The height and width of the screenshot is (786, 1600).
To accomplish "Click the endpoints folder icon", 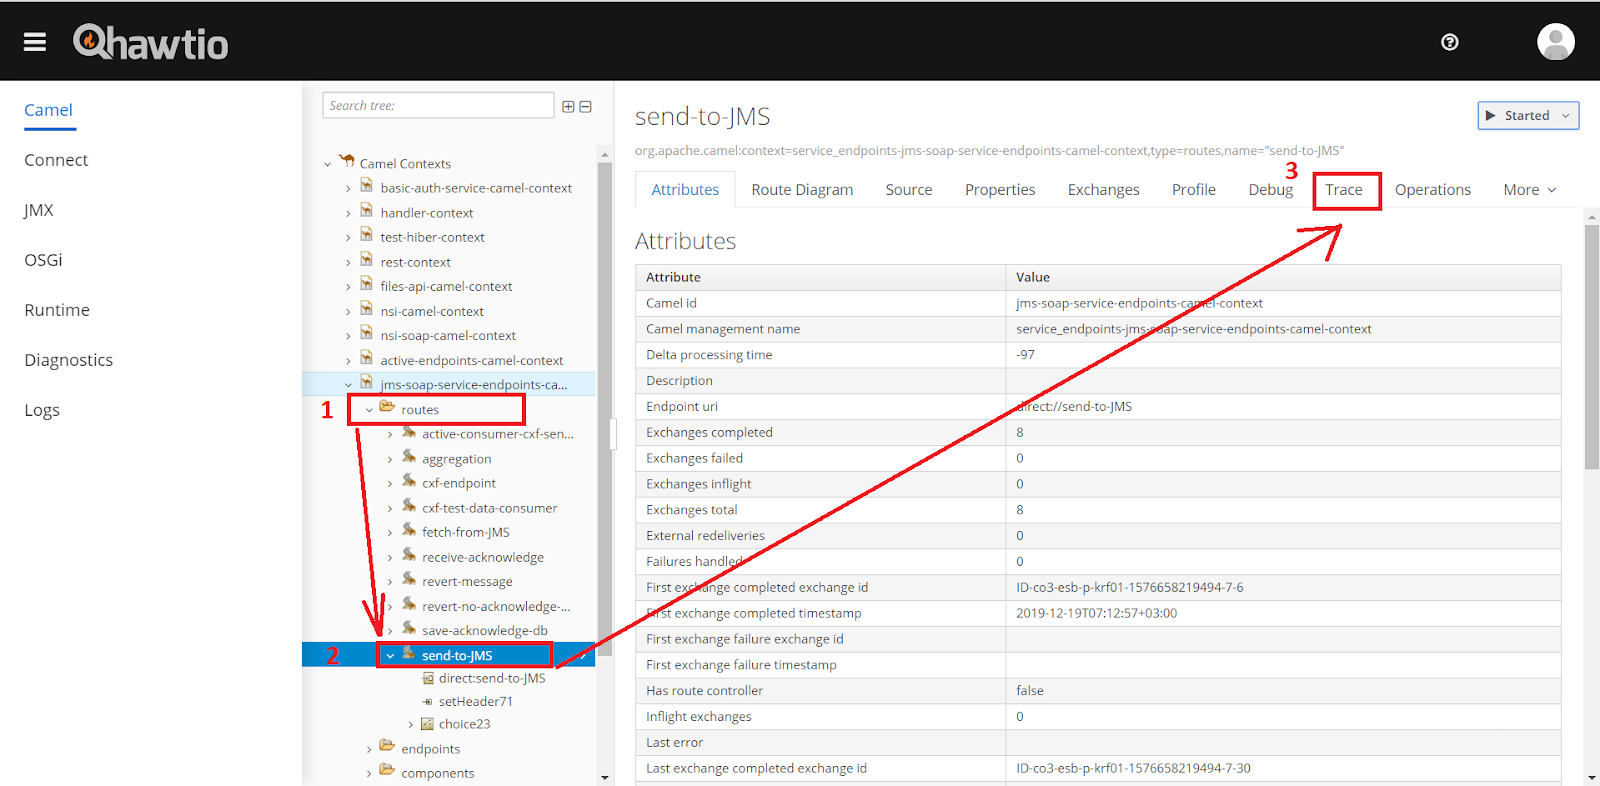I will click(x=387, y=747).
